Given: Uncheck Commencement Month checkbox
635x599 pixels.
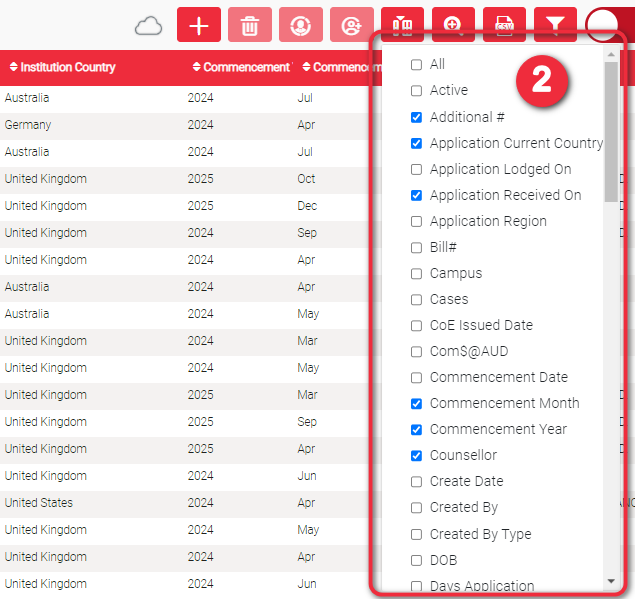Looking at the screenshot, I should [x=416, y=404].
